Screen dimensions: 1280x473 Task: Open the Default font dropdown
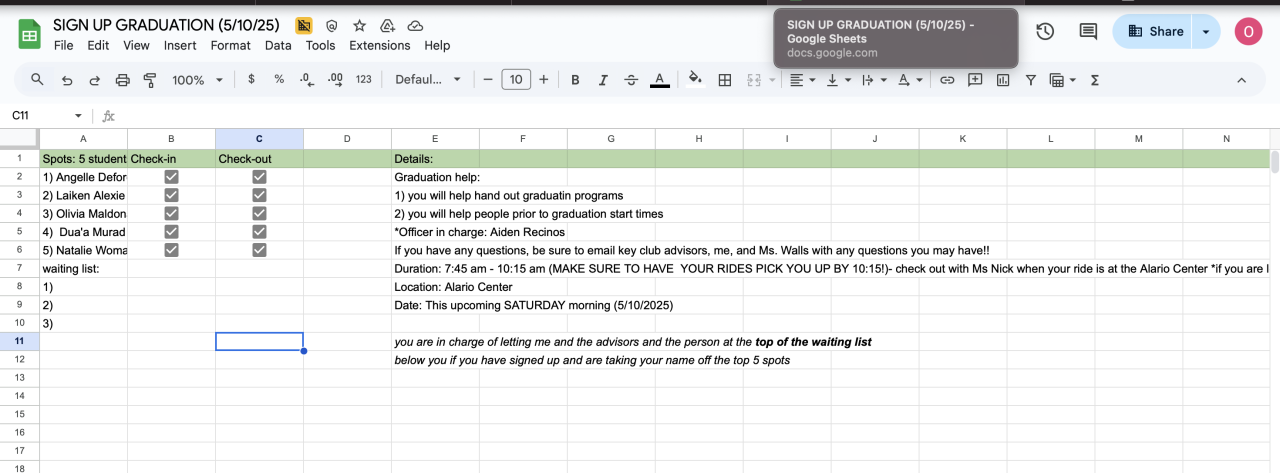tap(428, 80)
